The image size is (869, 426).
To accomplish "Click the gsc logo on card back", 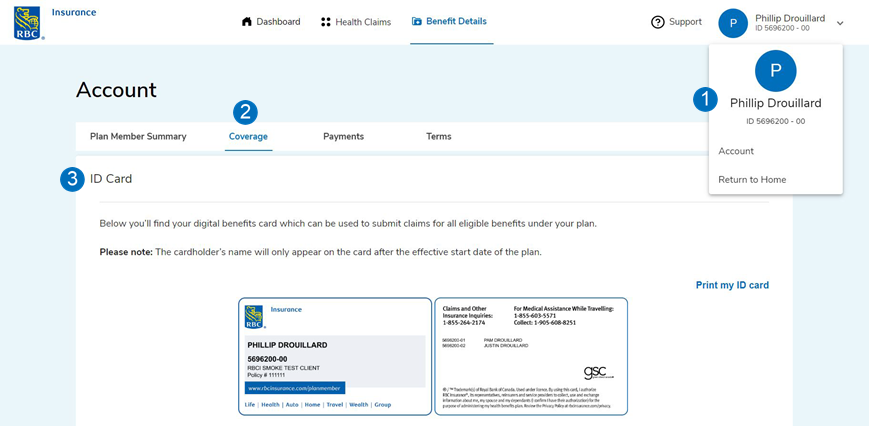I will tap(599, 373).
